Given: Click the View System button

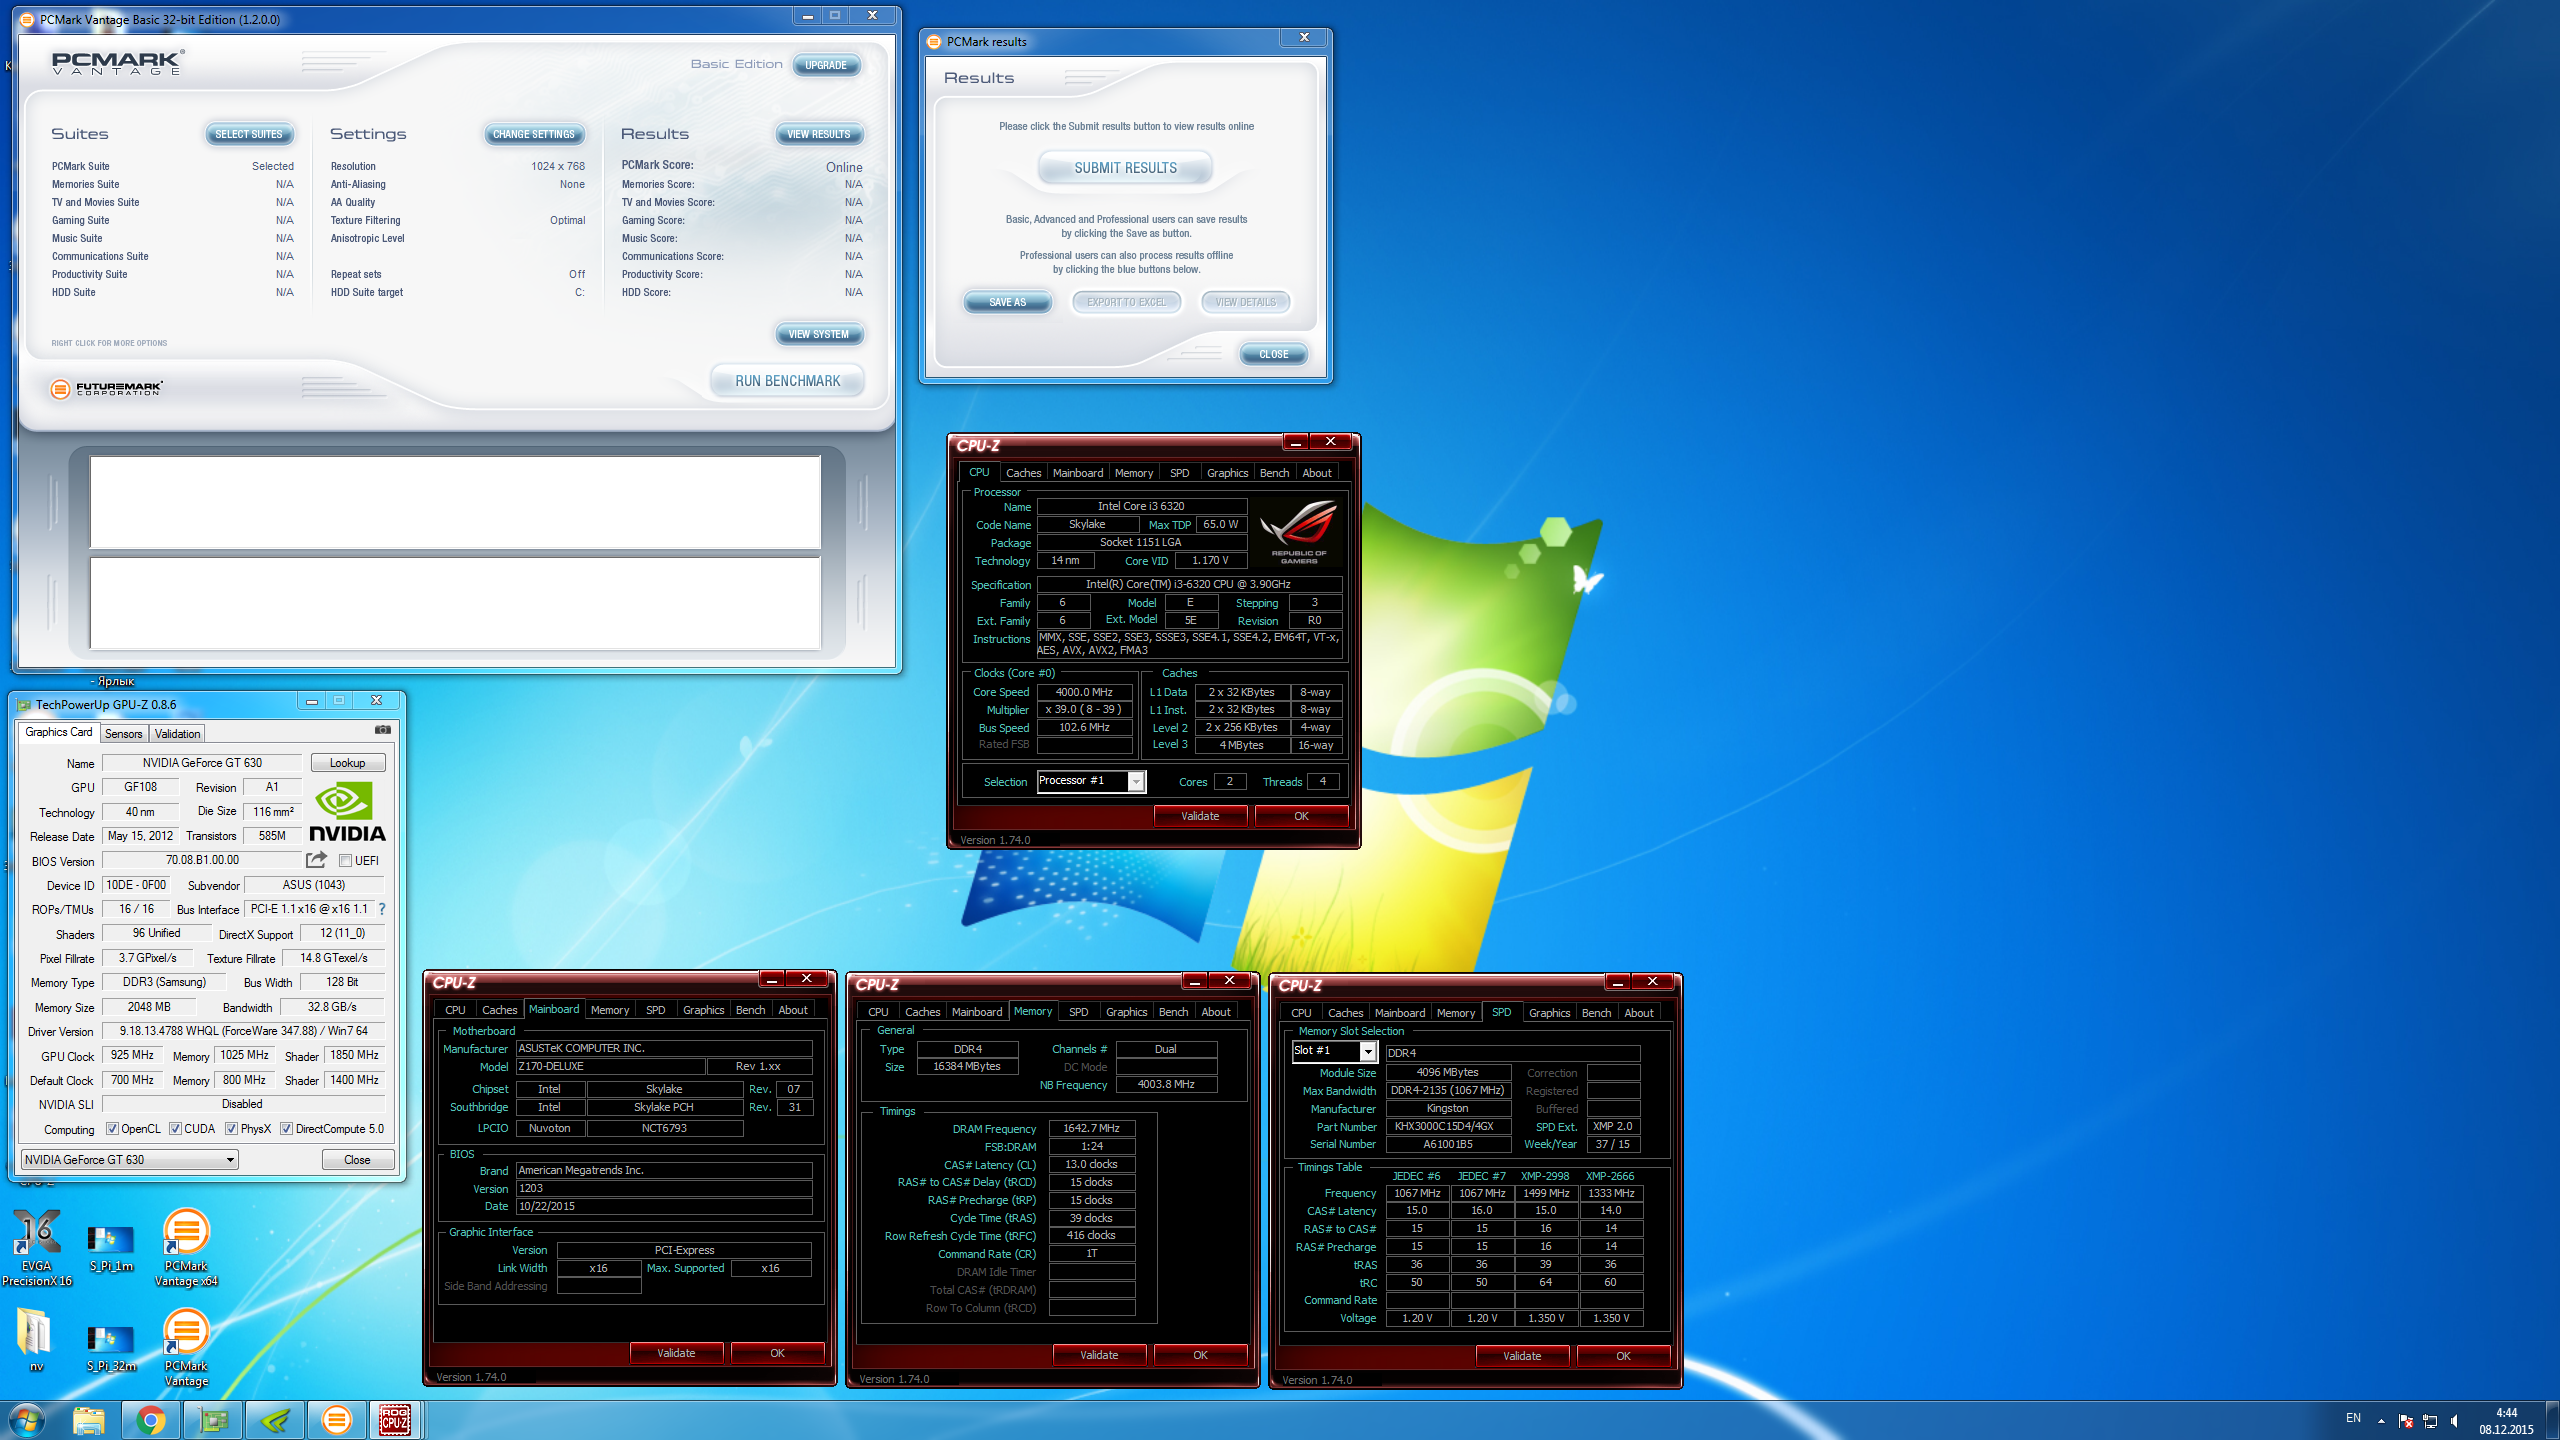Looking at the screenshot, I should point(819,334).
